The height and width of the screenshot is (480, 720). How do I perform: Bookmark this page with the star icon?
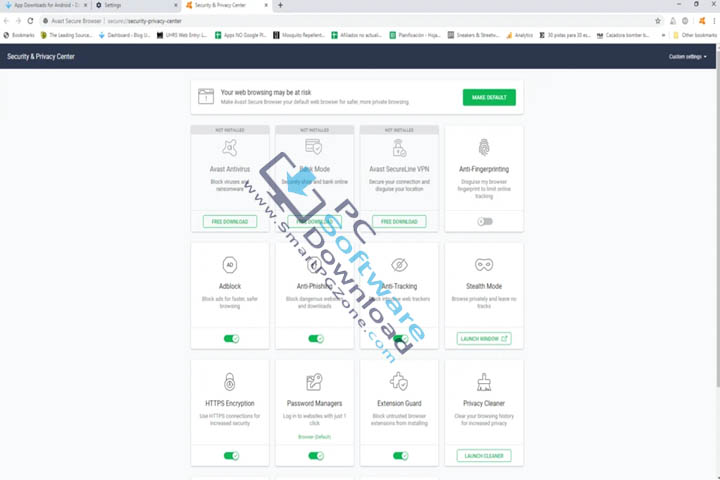point(658,21)
